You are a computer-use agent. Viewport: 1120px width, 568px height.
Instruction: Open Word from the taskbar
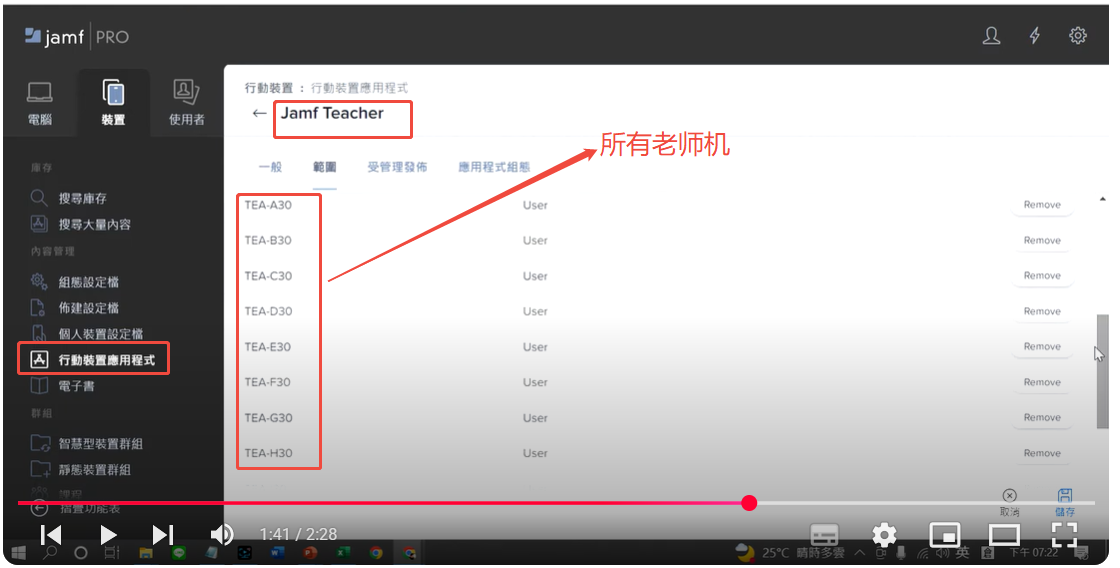(277, 553)
